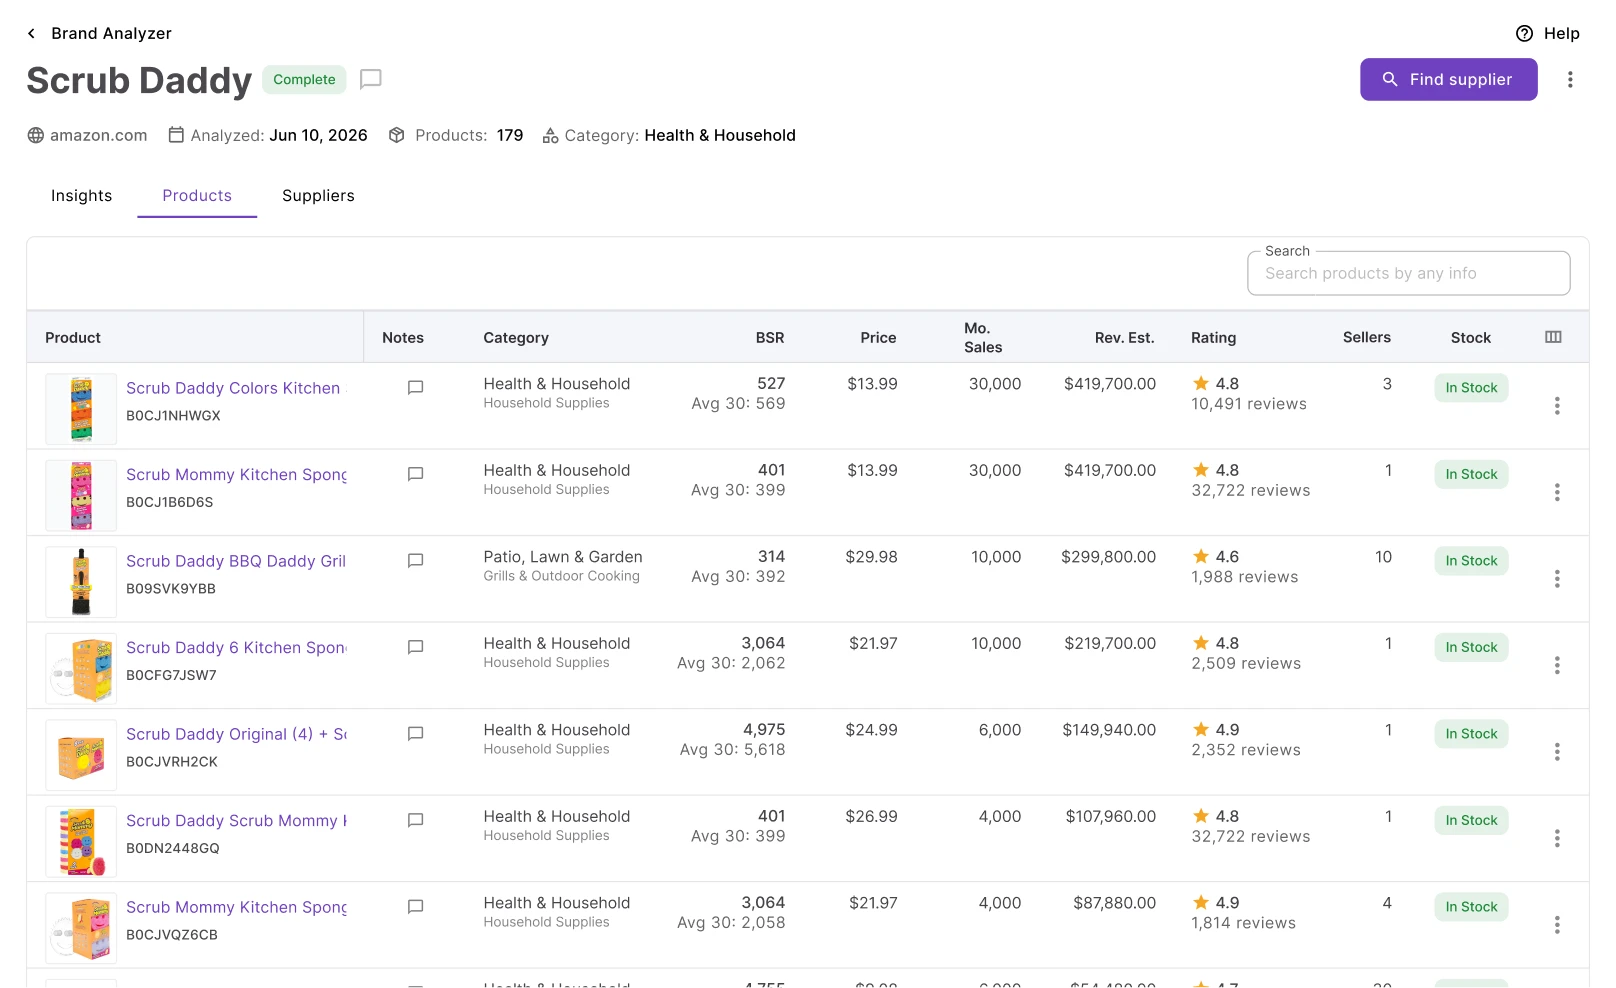Add note for Scrub Daddy Original (4) row

coord(416,734)
